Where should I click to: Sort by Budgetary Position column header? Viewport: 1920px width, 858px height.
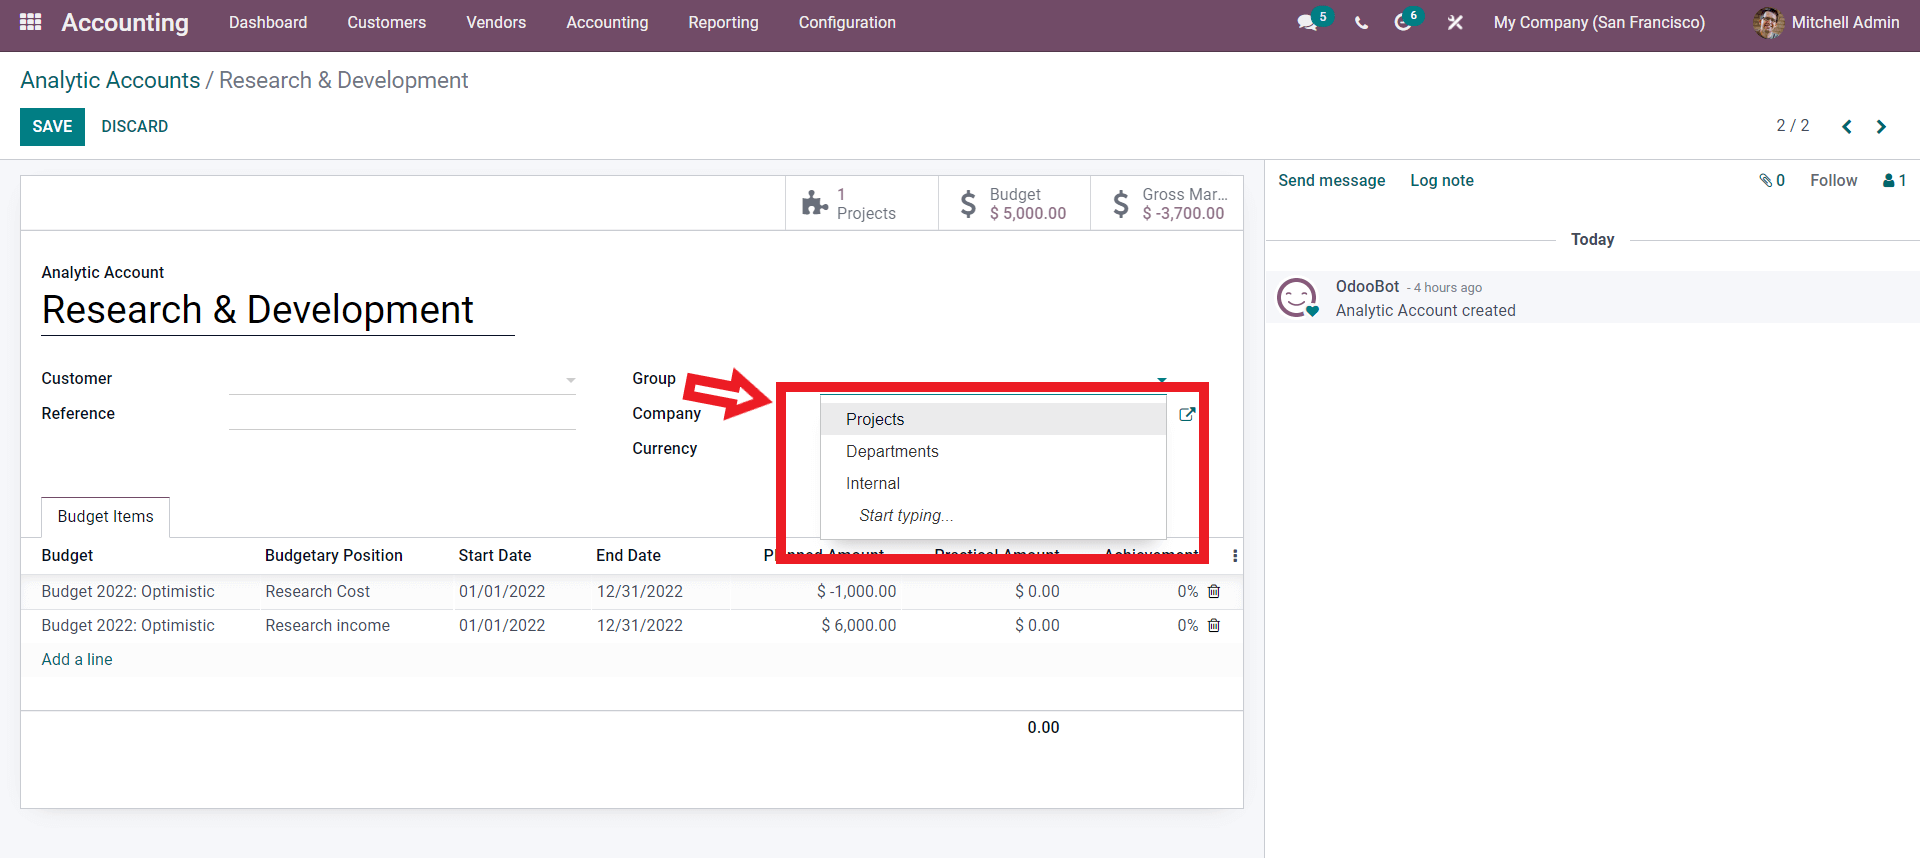pos(333,555)
